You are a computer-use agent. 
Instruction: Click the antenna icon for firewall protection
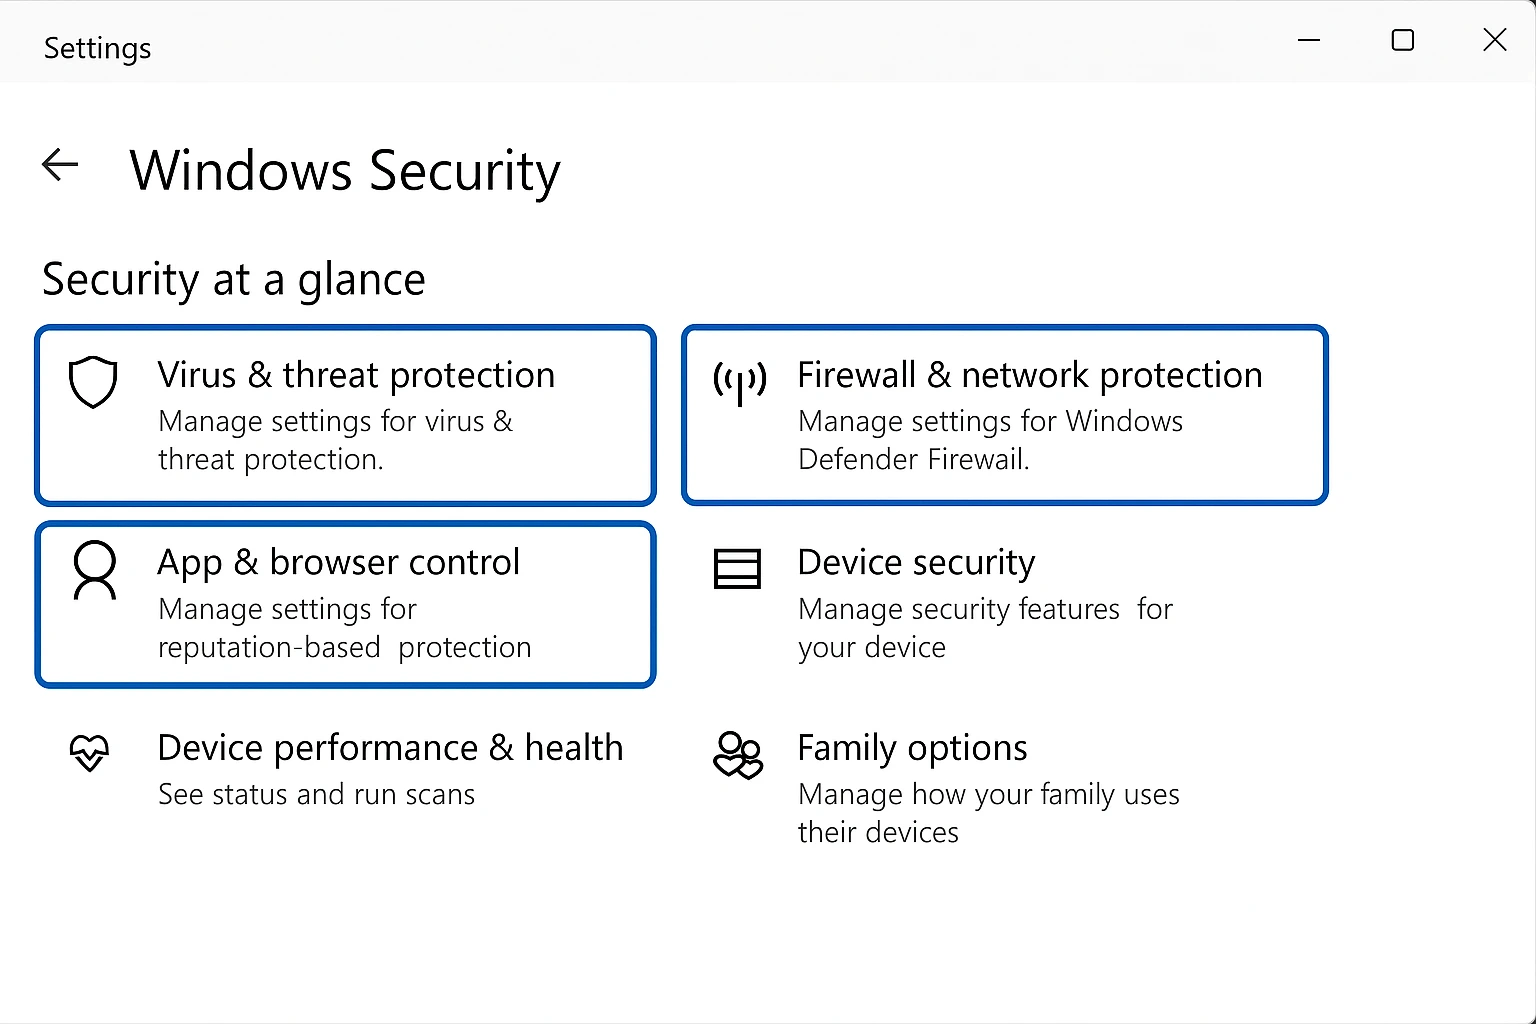(x=740, y=382)
